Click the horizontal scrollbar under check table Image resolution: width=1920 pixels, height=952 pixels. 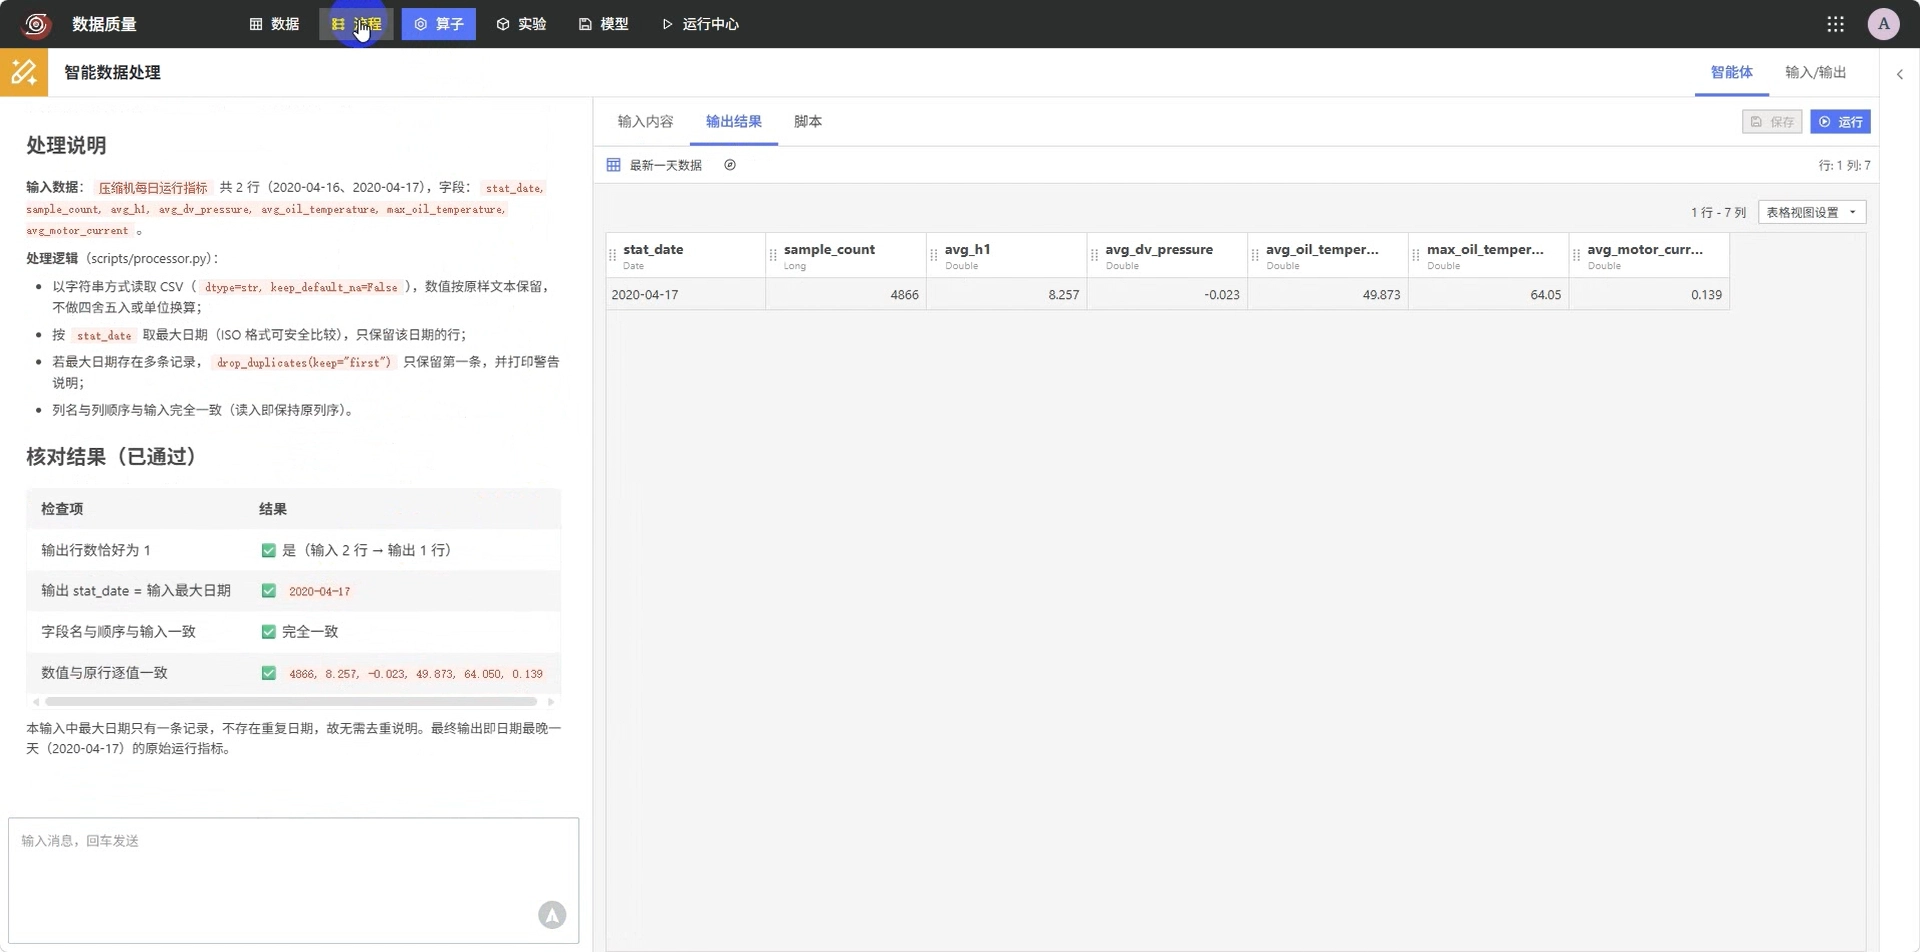(x=291, y=702)
